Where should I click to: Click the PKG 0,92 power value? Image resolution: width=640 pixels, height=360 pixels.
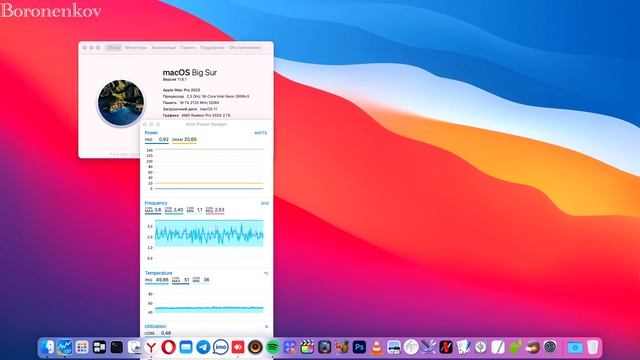(157, 140)
